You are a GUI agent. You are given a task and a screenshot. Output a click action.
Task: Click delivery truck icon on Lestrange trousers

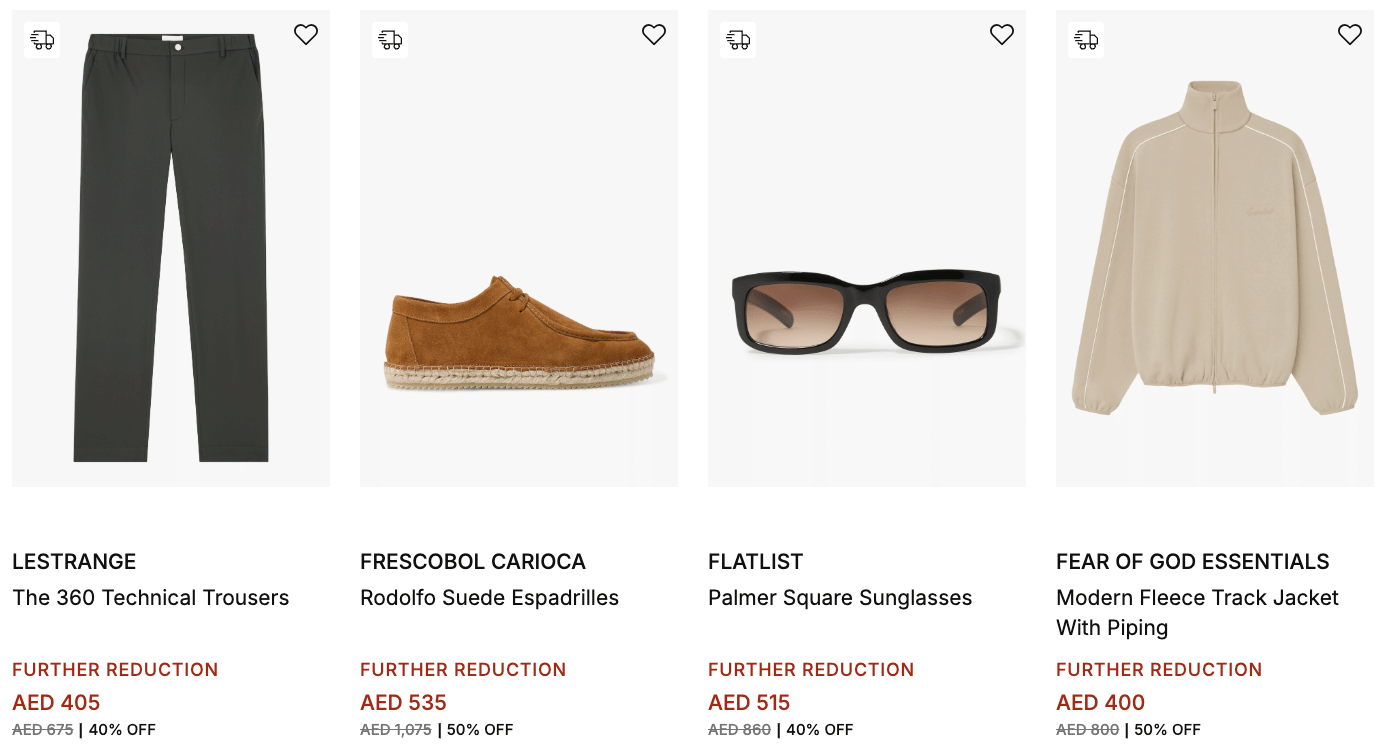pos(42,40)
